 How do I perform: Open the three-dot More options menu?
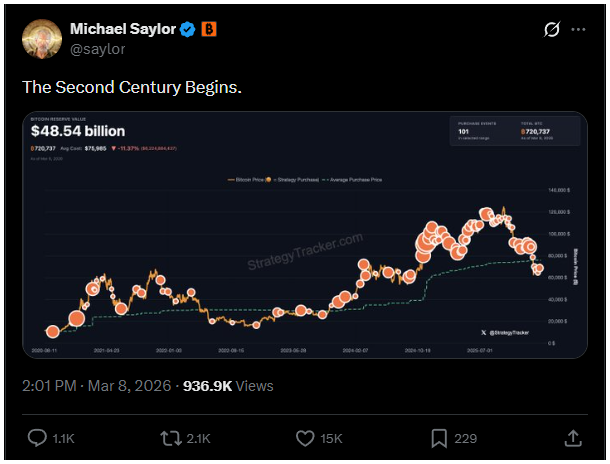tap(578, 30)
